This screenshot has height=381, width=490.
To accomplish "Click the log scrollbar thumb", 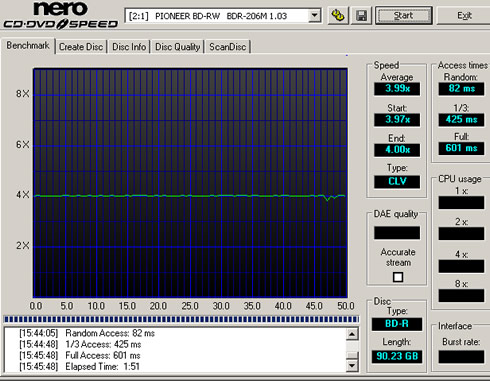I will 352,356.
